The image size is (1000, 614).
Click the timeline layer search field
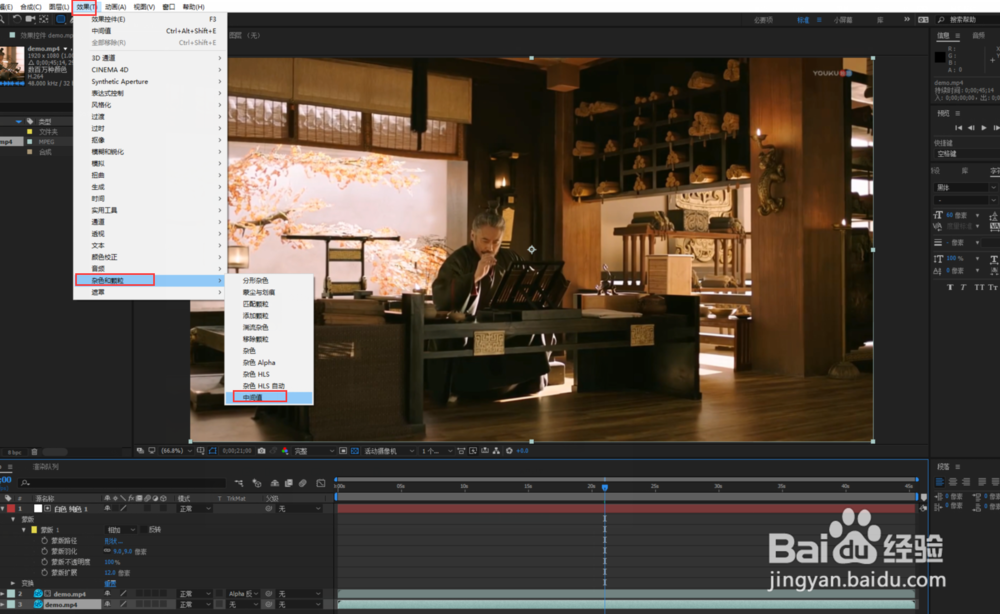point(122,483)
